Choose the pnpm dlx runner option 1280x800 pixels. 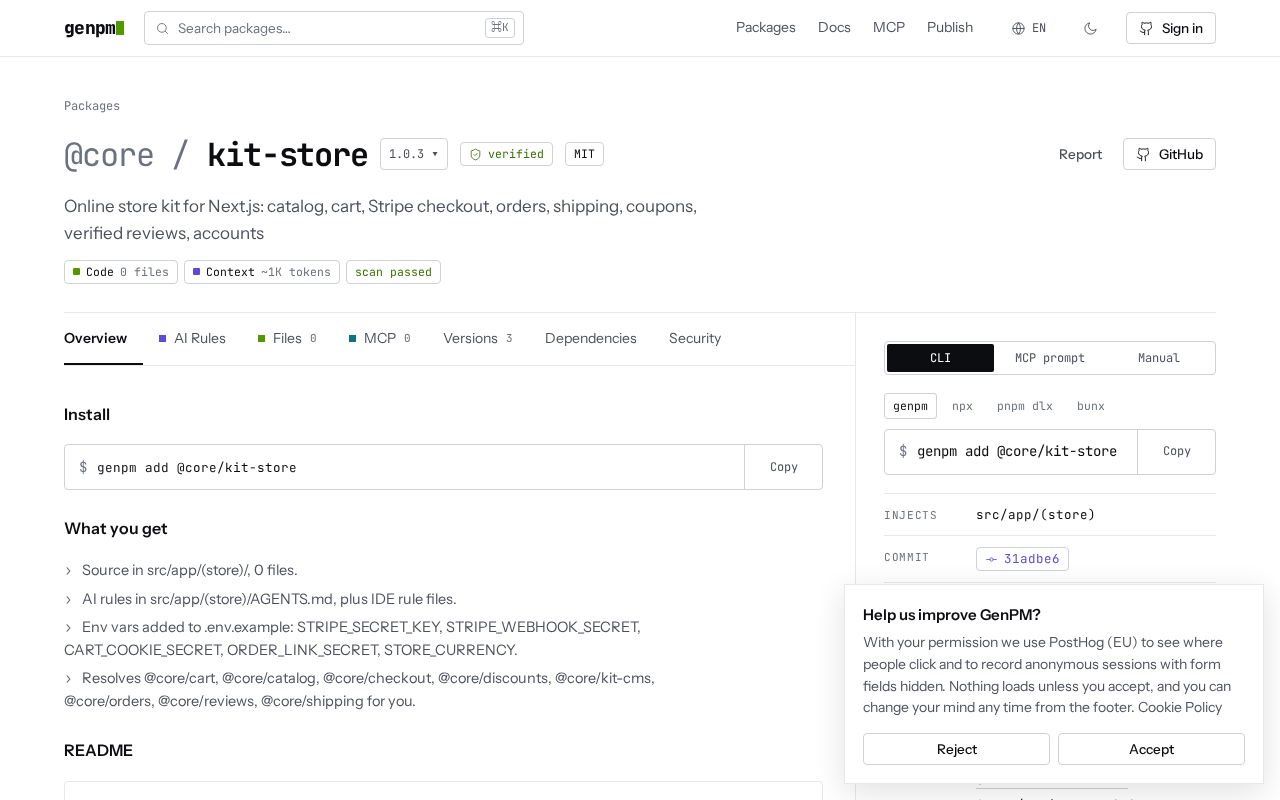click(x=1025, y=406)
